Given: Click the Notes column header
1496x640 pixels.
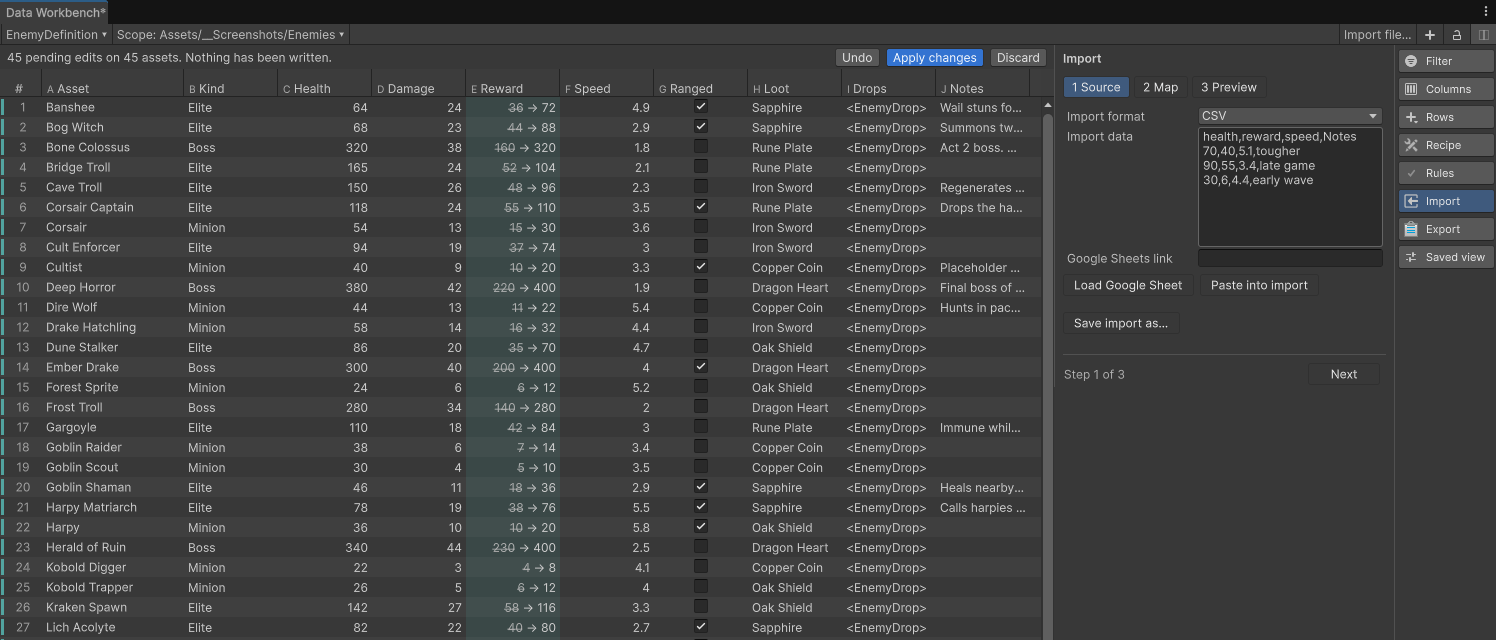Looking at the screenshot, I should pos(982,88).
